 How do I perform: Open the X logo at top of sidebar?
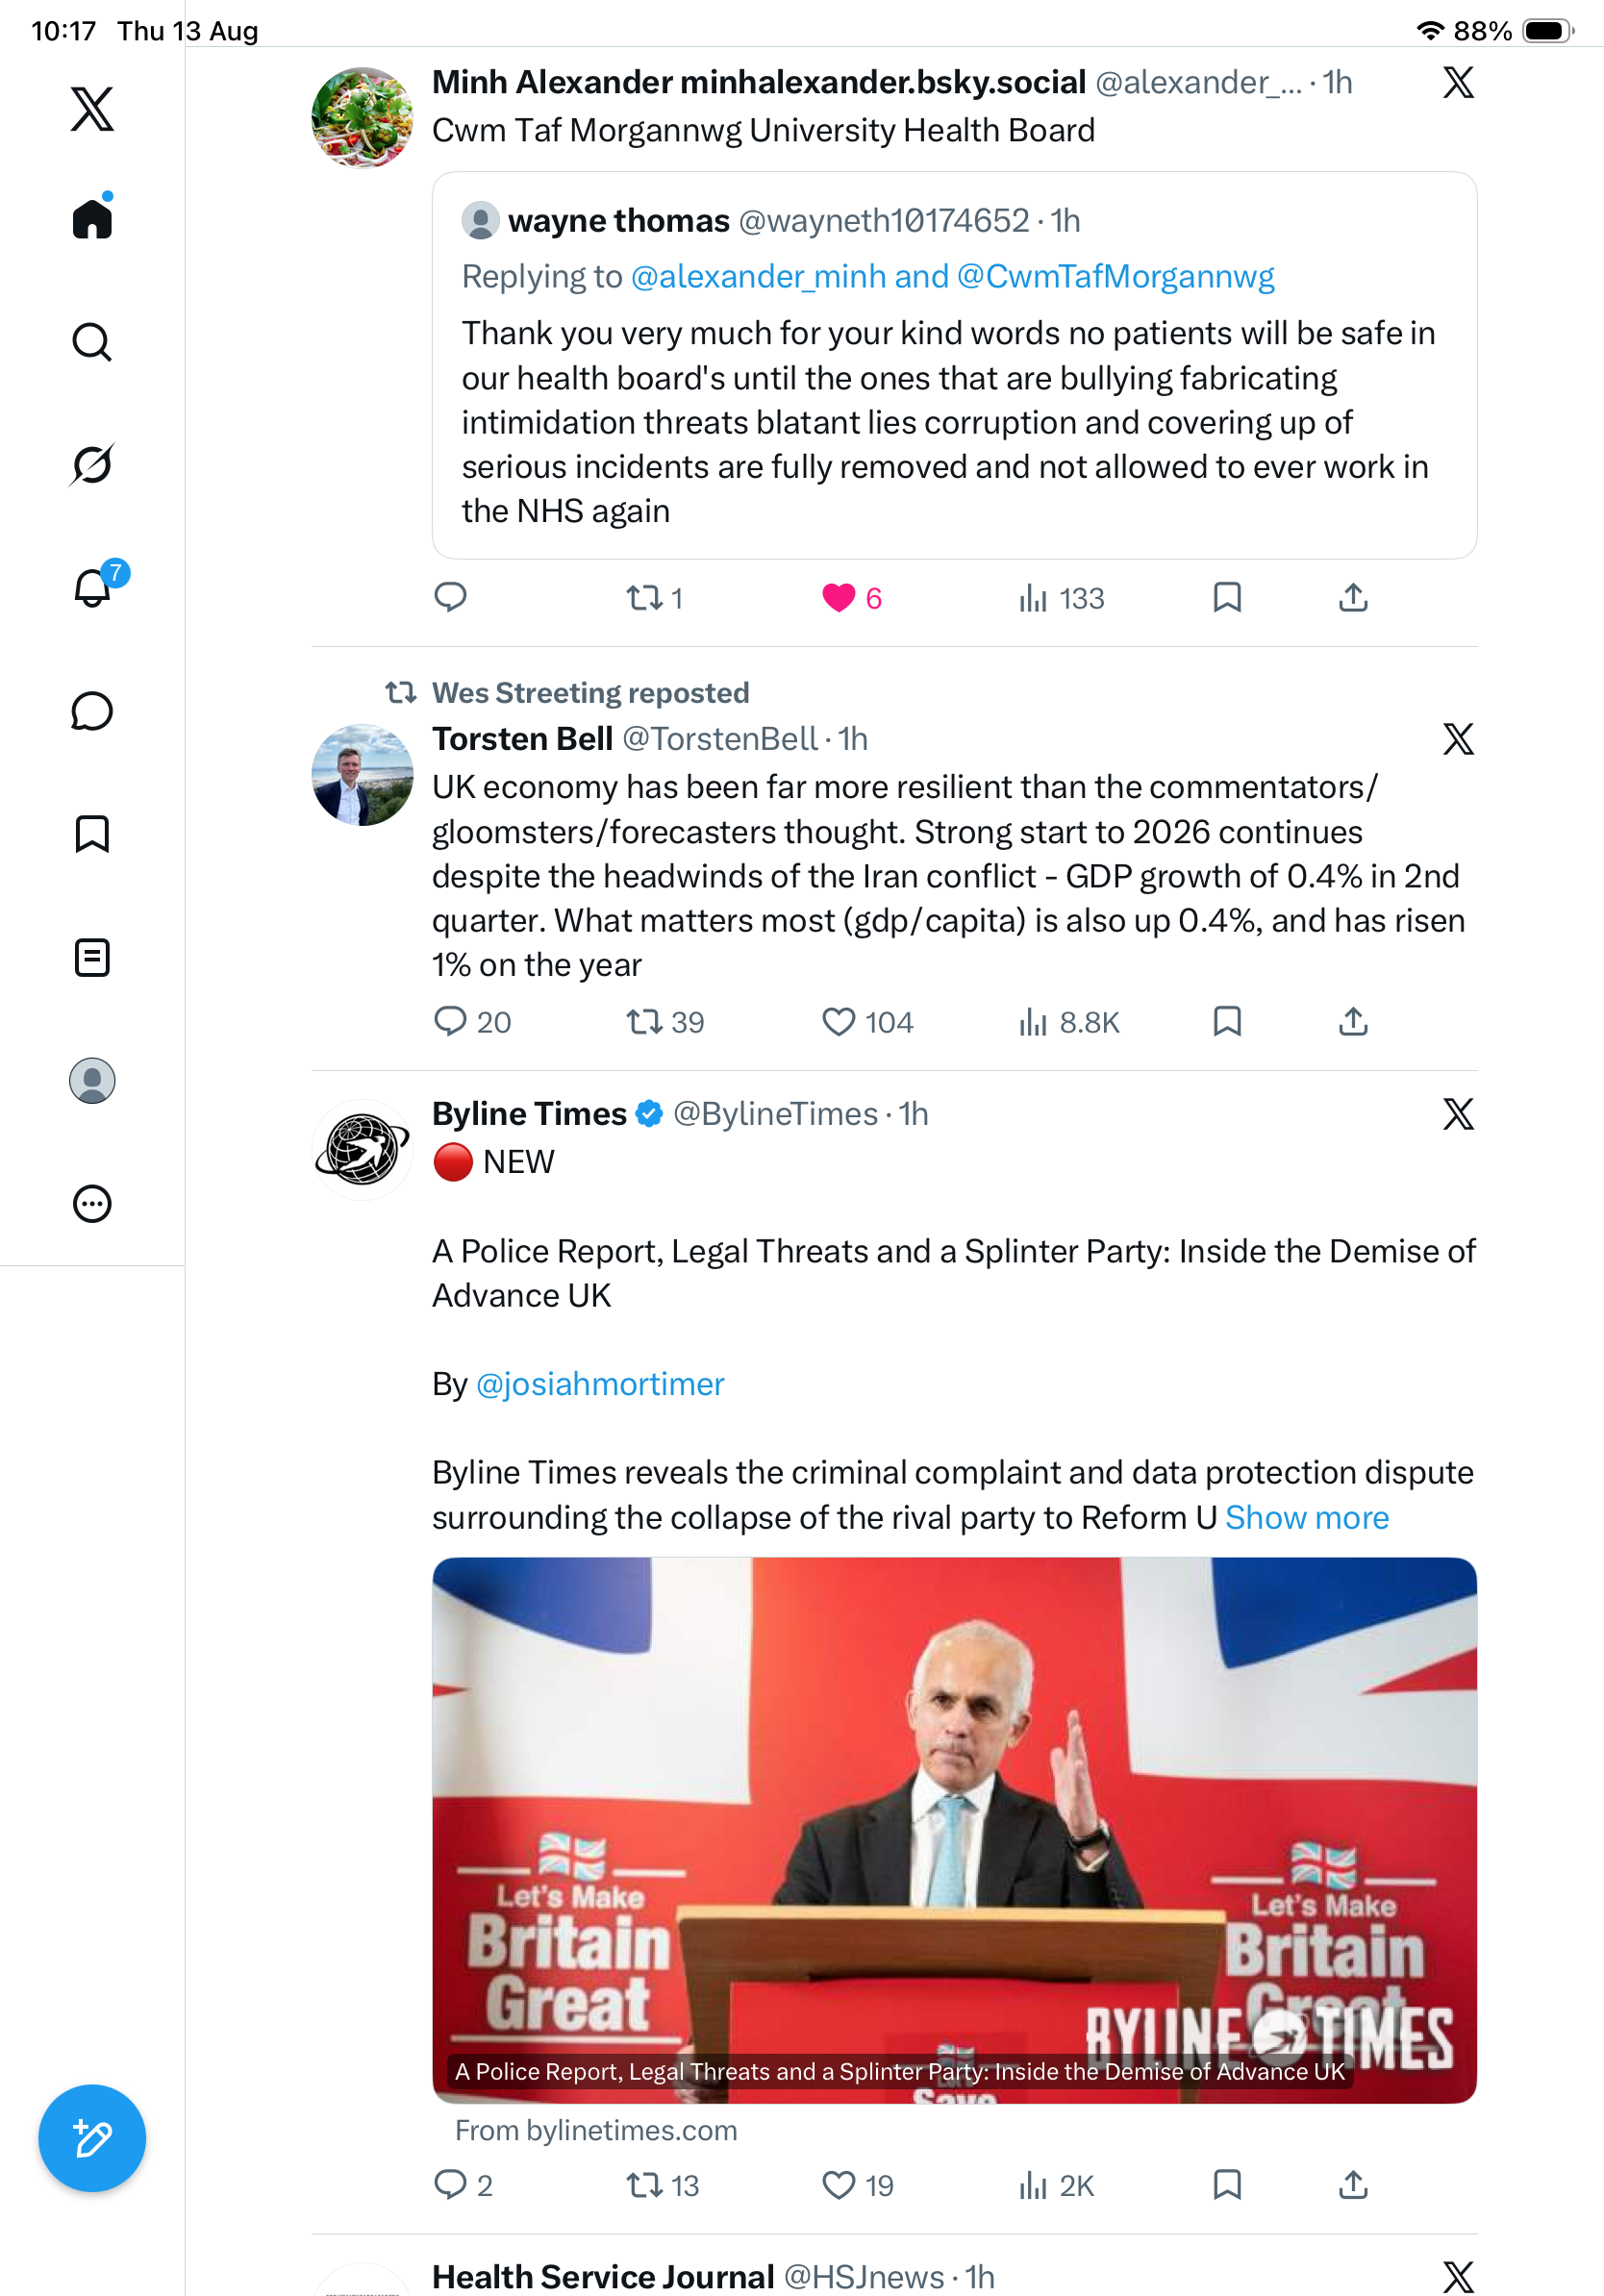(92, 108)
